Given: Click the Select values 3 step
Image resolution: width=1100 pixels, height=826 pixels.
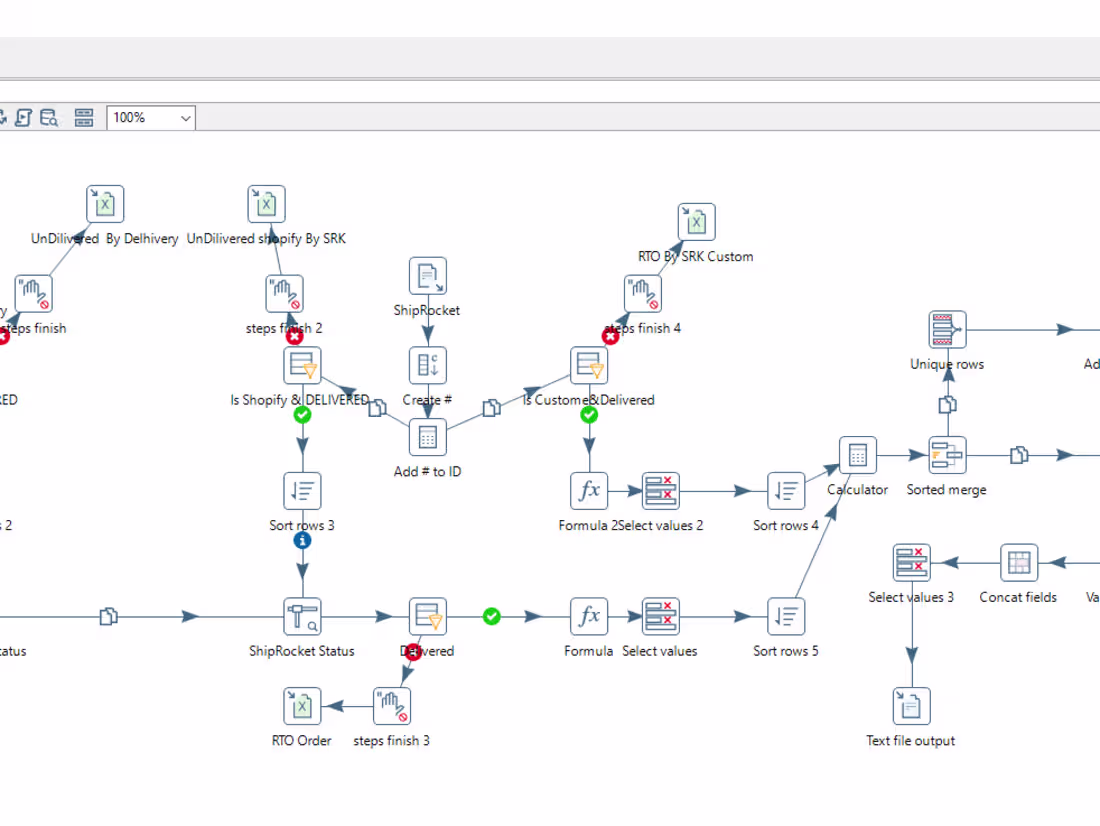Looking at the screenshot, I should tap(911, 562).
